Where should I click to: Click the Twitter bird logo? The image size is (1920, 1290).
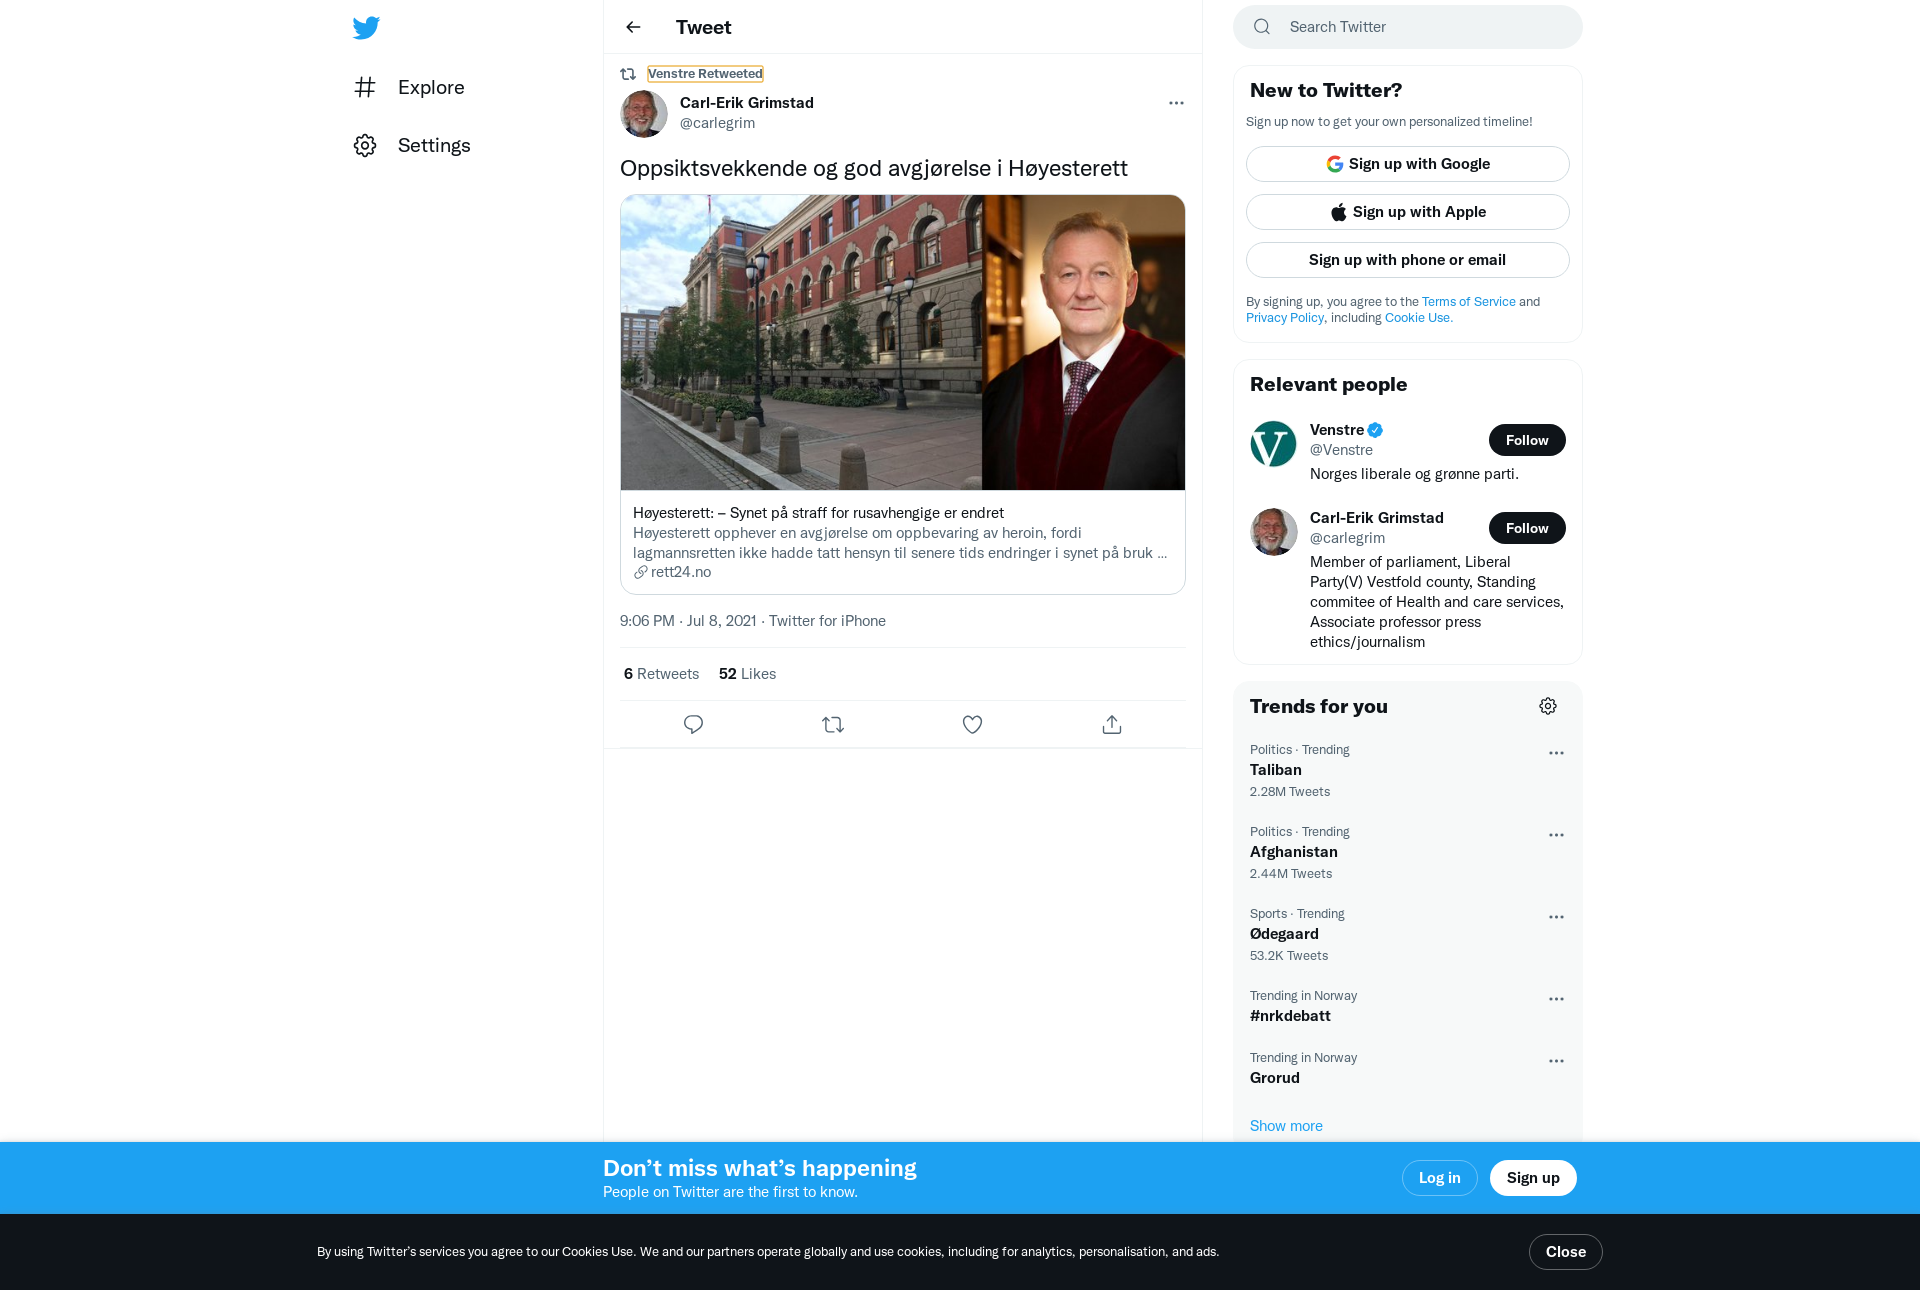coord(366,28)
